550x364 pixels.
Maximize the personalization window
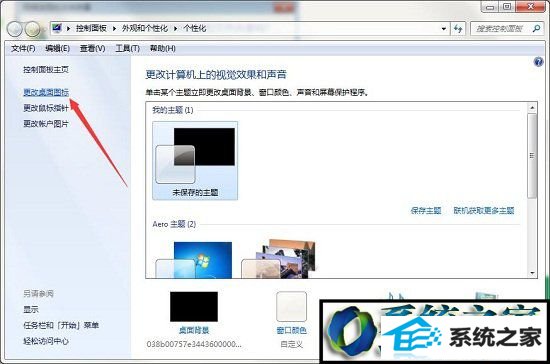[507, 6]
